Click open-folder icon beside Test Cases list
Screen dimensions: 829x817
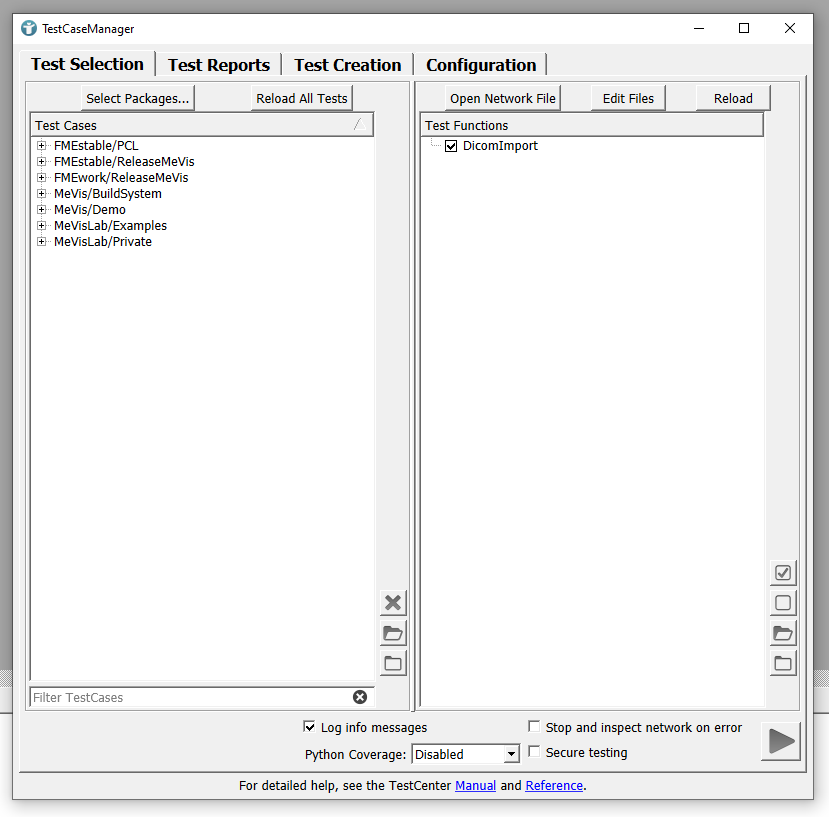coord(393,633)
